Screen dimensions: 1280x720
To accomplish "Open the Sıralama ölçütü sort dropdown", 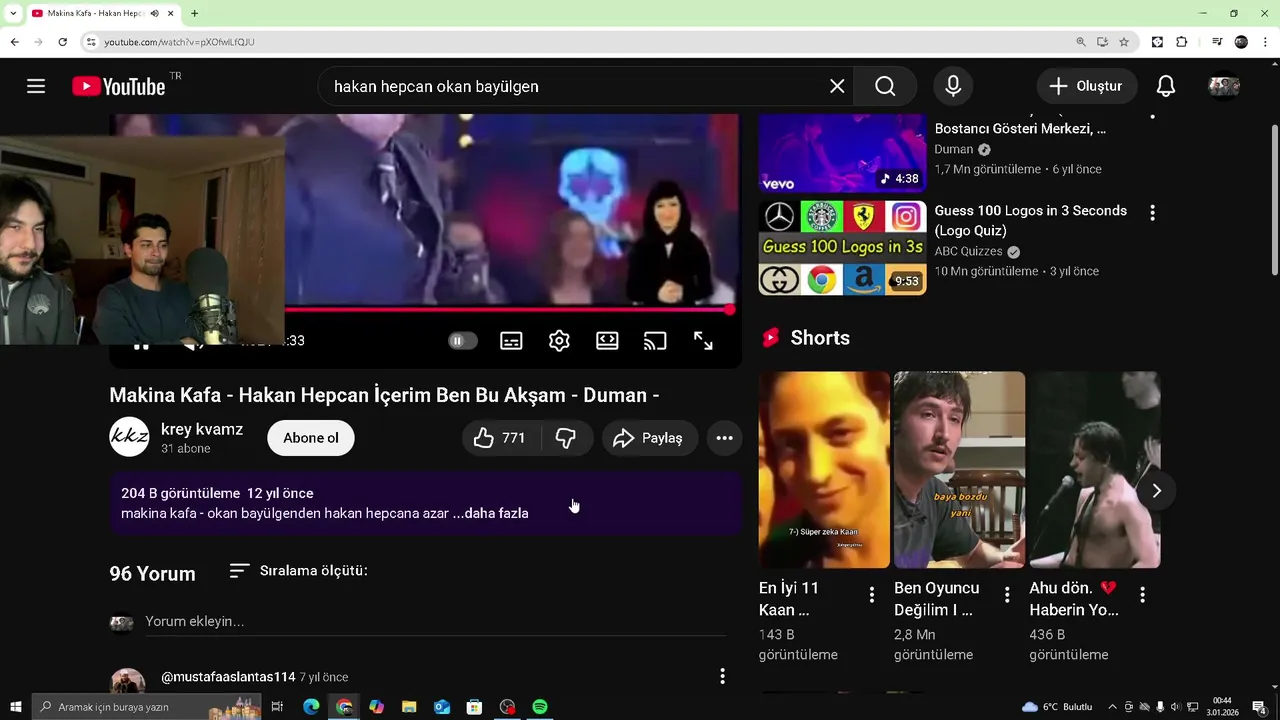I will coord(298,571).
